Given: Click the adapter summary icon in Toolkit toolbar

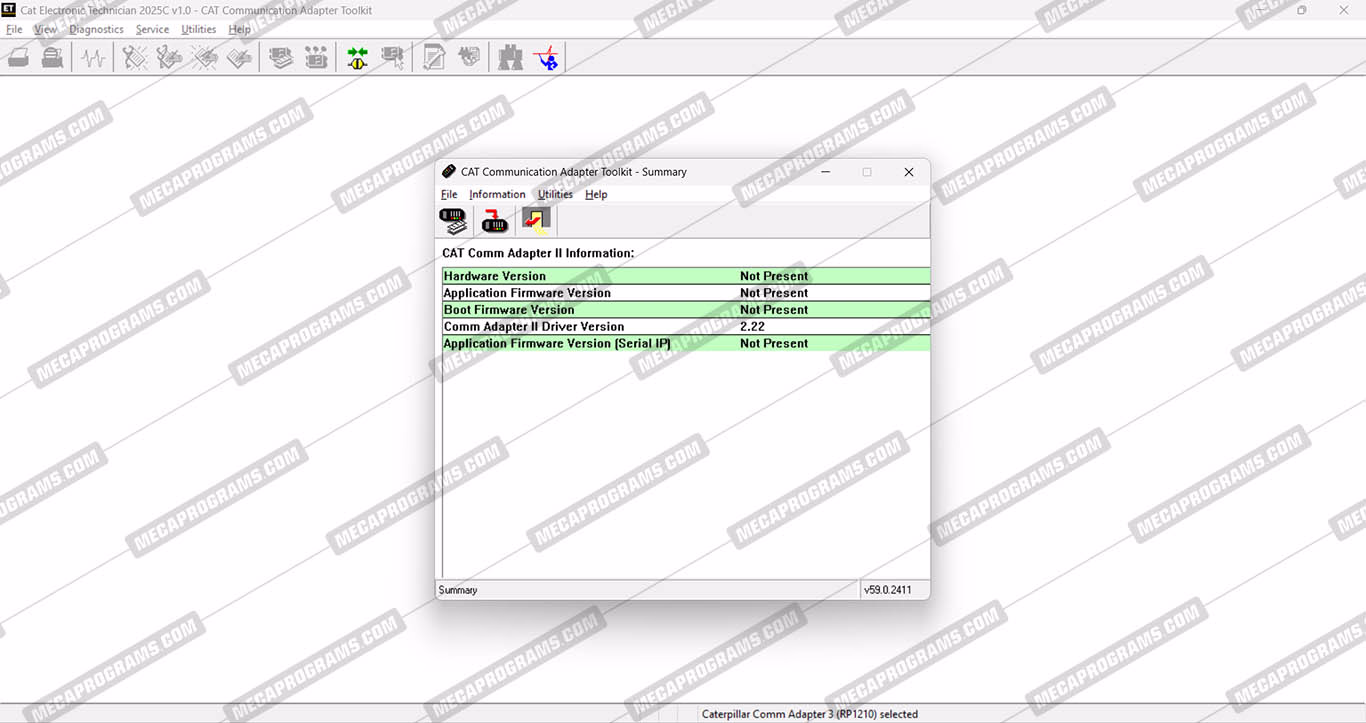Looking at the screenshot, I should [x=453, y=220].
